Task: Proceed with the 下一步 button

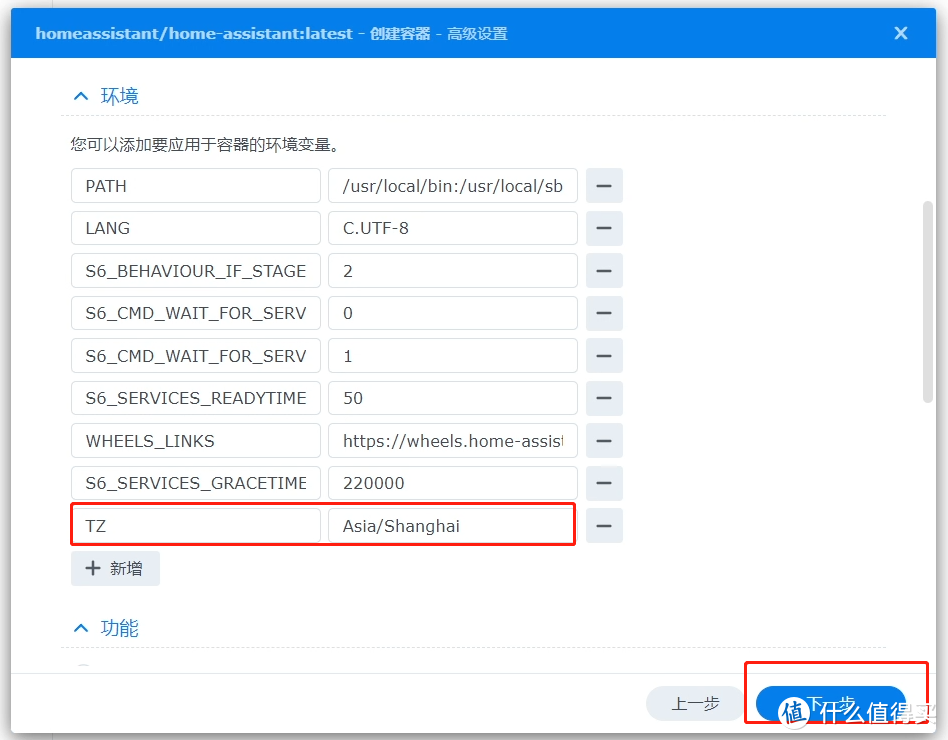Action: (830, 703)
